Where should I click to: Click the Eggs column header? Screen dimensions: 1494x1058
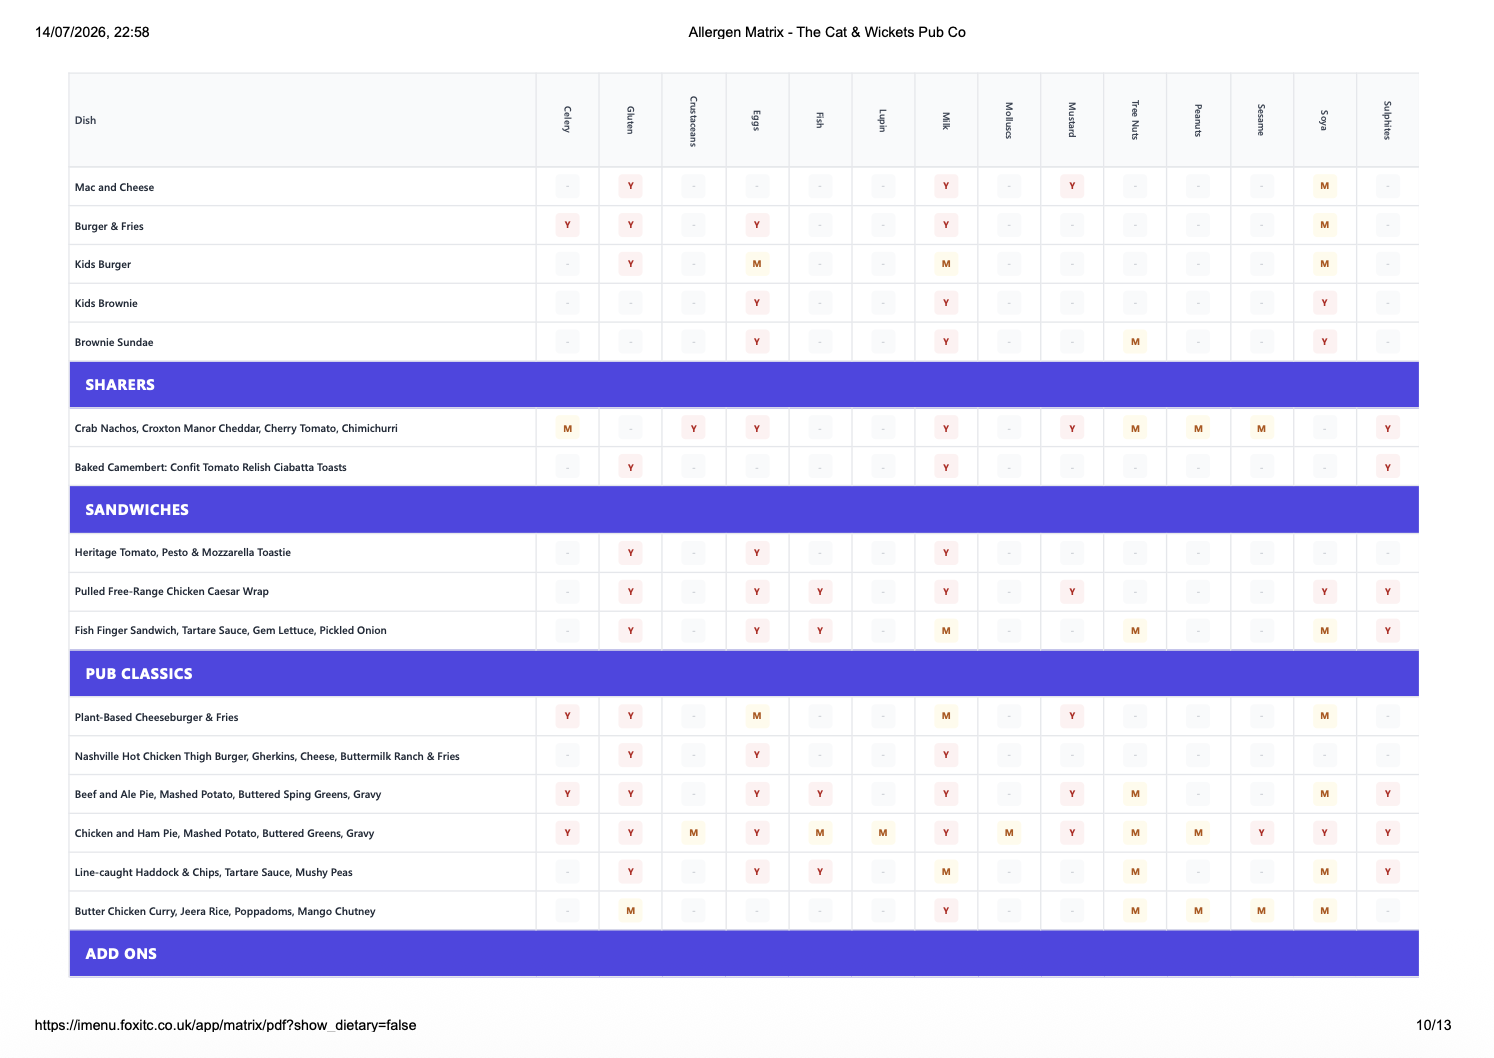pyautogui.click(x=756, y=120)
